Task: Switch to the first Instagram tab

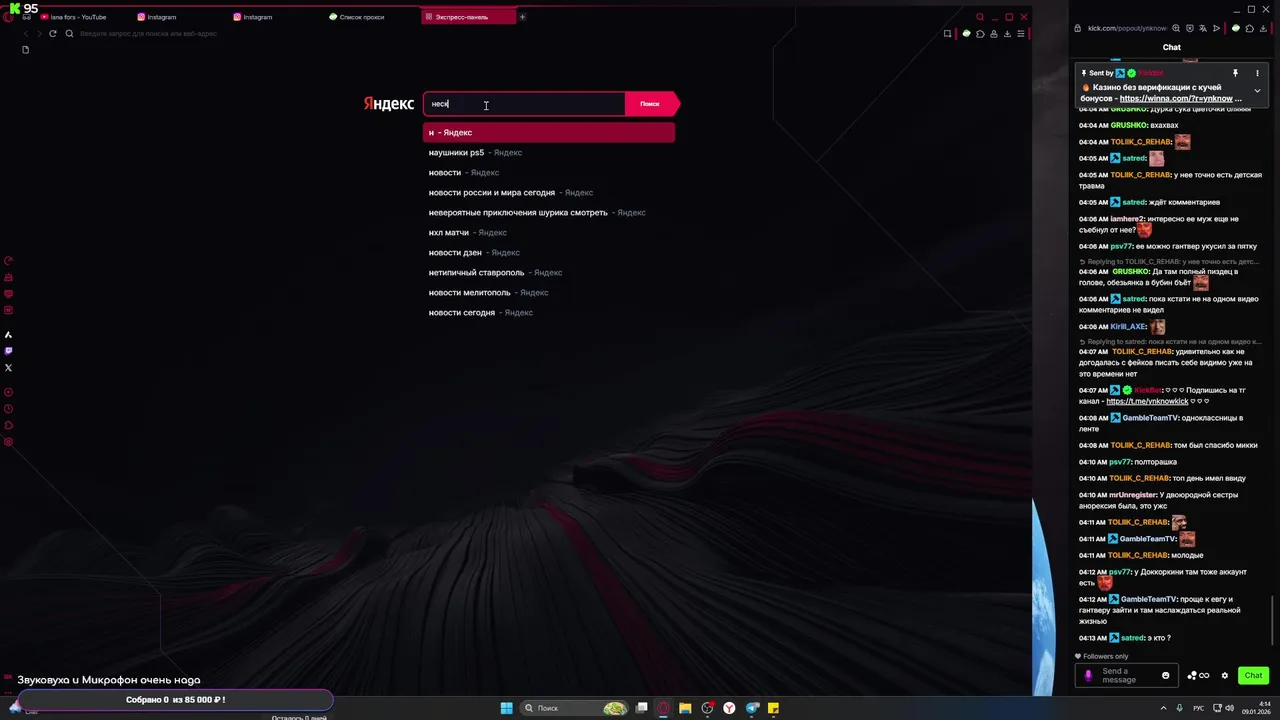Action: (160, 17)
